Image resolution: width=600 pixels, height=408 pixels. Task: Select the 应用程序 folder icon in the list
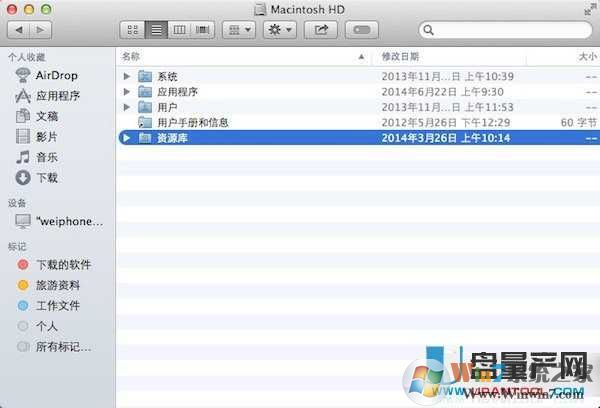point(145,92)
